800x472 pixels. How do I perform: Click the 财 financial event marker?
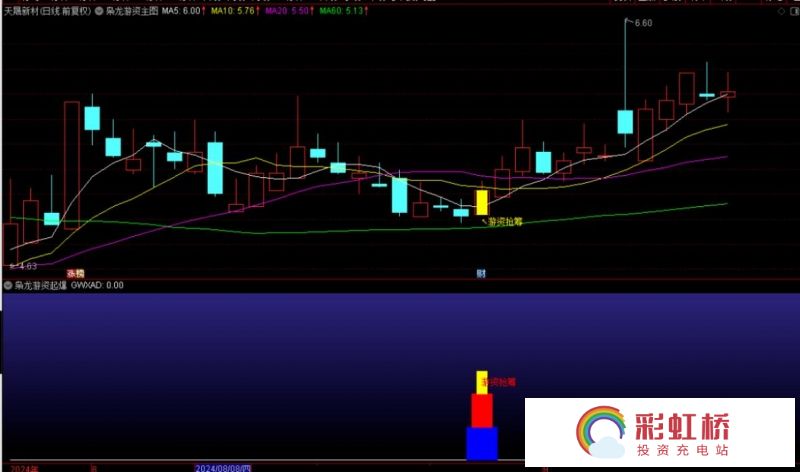point(481,273)
